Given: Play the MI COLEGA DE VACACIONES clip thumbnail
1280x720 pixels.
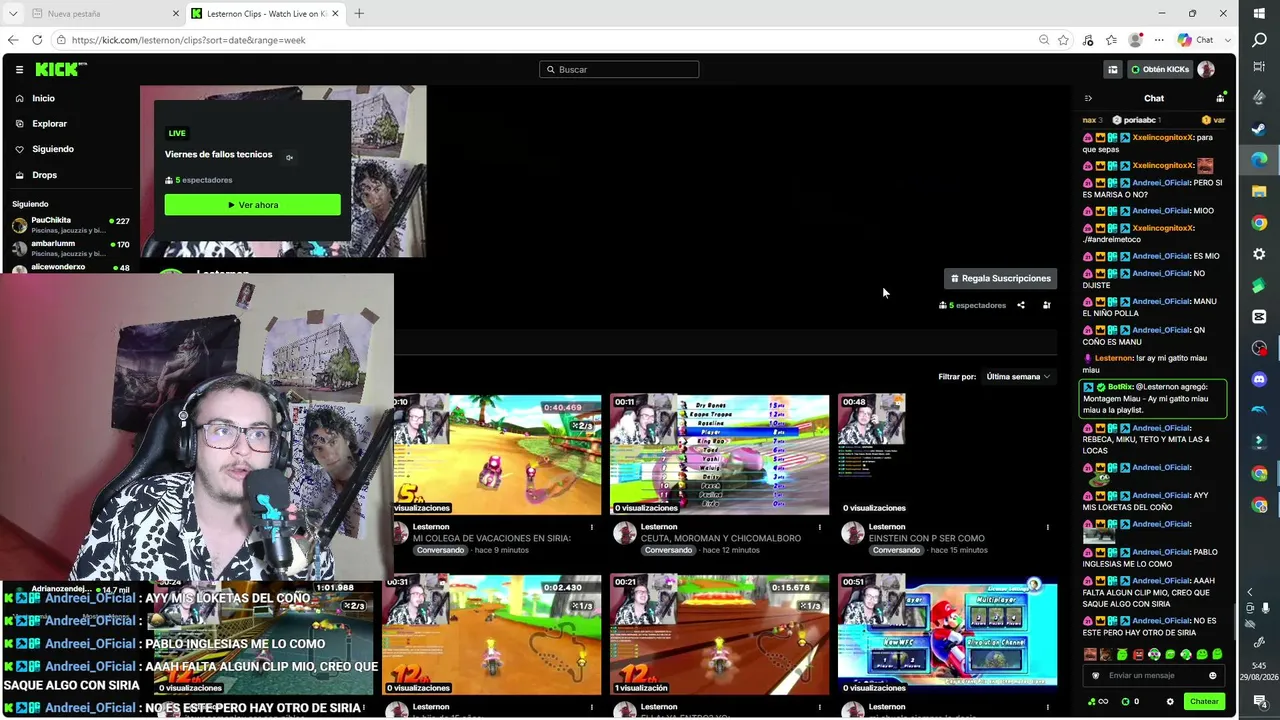Looking at the screenshot, I should point(497,454).
